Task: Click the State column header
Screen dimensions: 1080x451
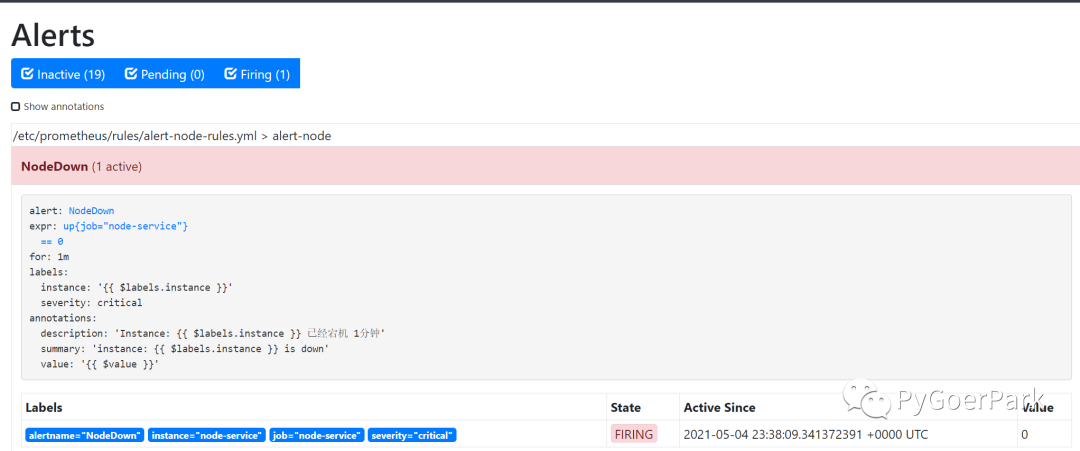Action: [x=625, y=408]
